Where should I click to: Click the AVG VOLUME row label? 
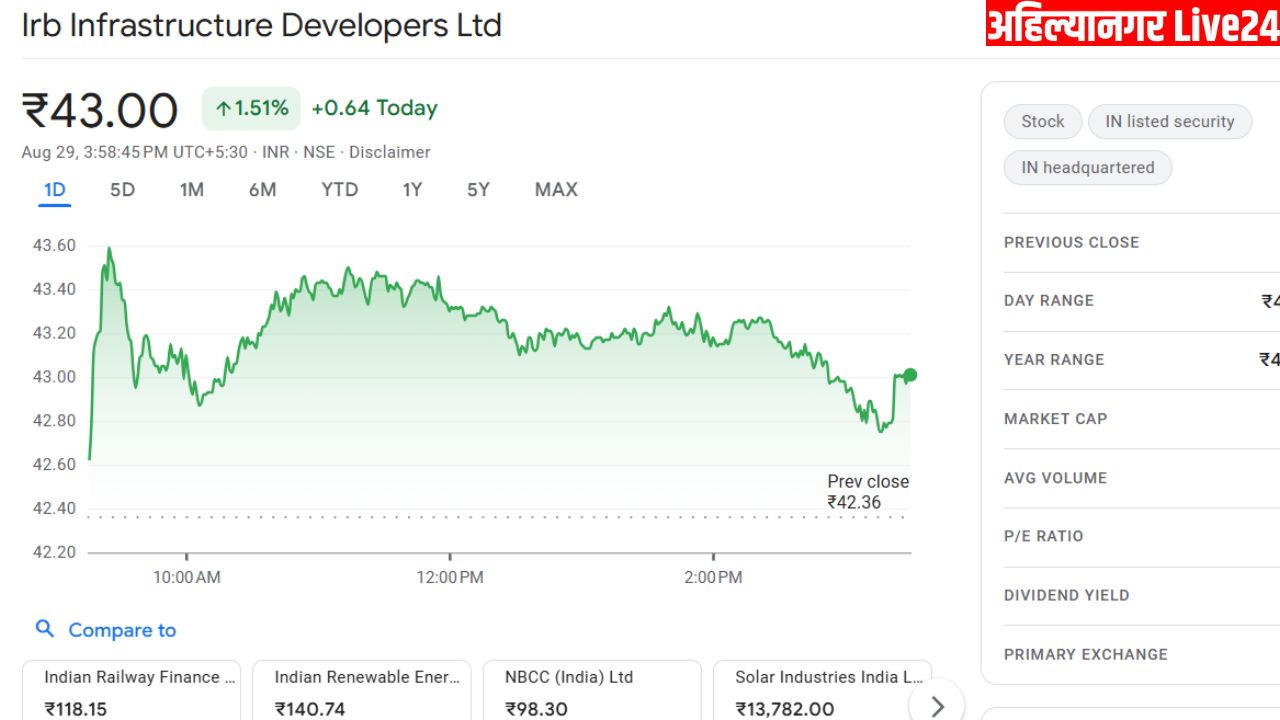(x=1056, y=477)
